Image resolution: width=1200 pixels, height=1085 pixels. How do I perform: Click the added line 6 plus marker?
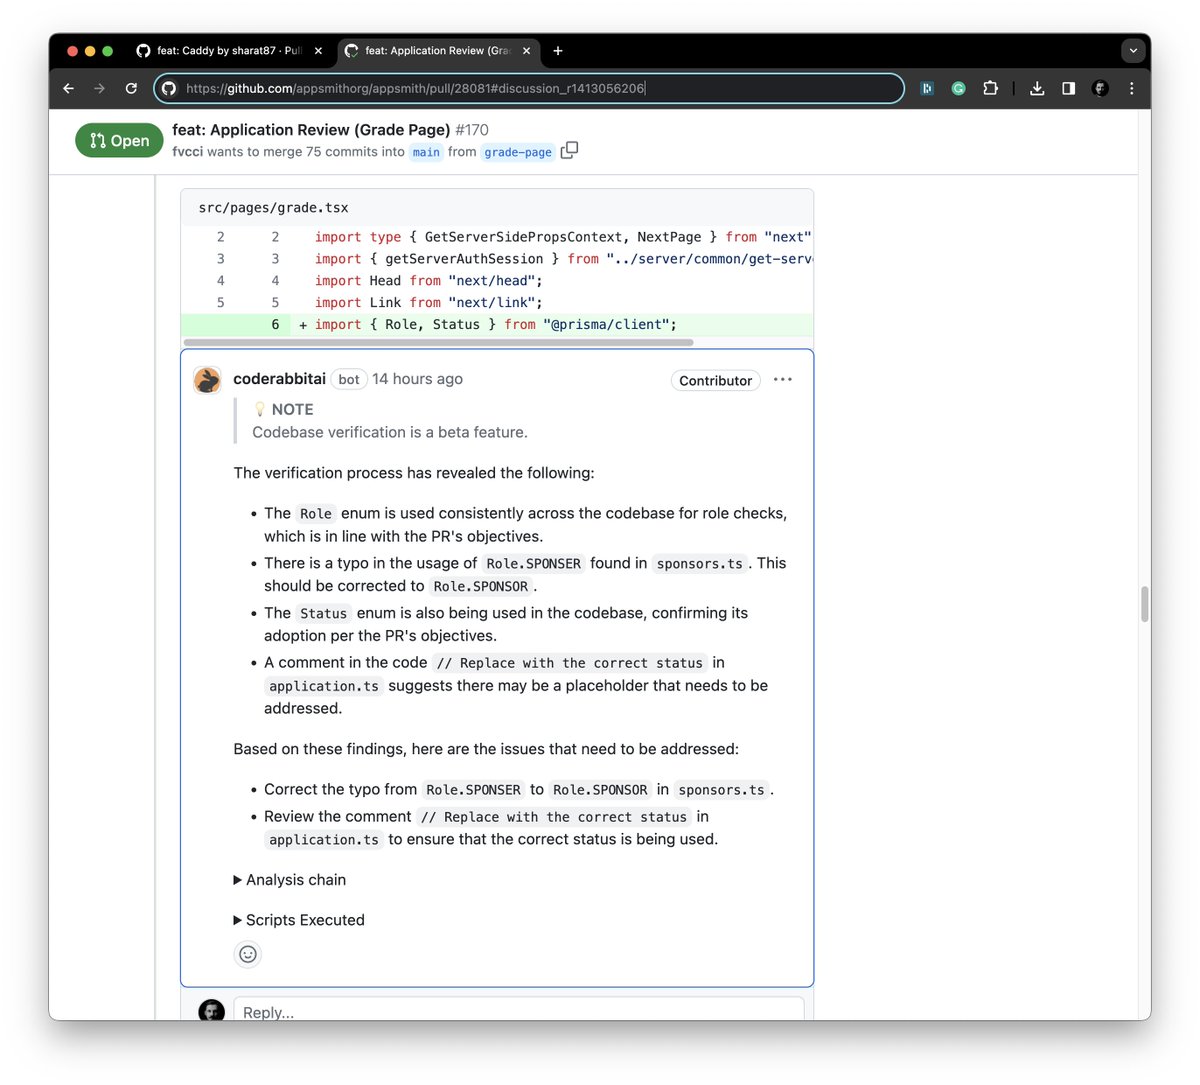(303, 325)
